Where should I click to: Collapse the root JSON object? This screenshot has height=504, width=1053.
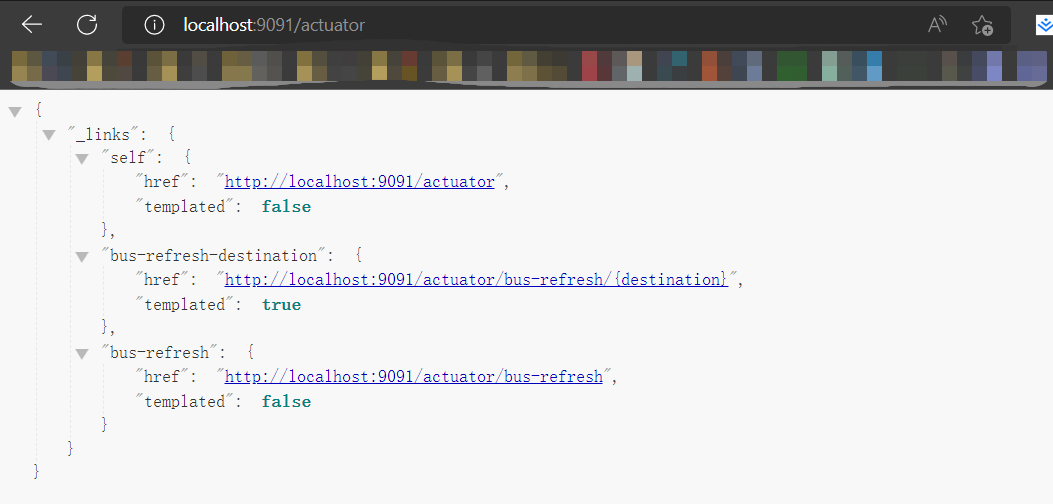coord(15,110)
